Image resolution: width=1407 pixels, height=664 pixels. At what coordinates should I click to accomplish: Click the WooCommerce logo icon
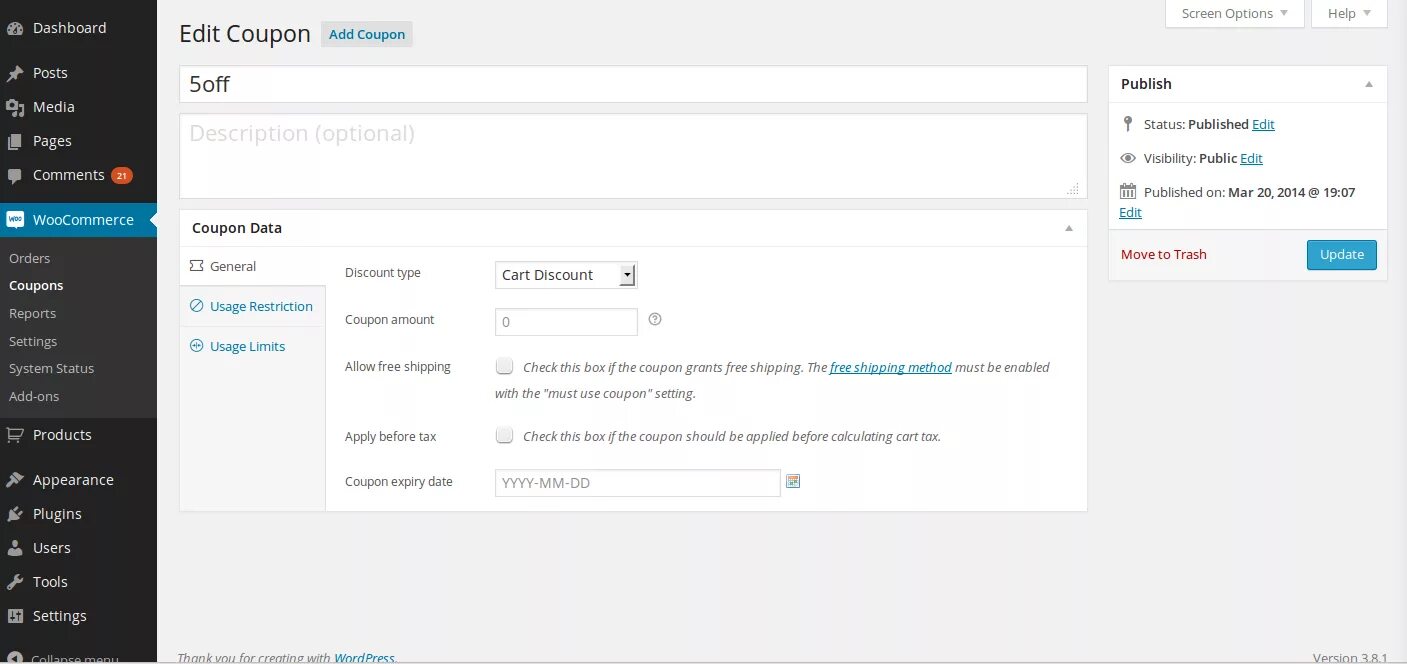click(x=15, y=220)
